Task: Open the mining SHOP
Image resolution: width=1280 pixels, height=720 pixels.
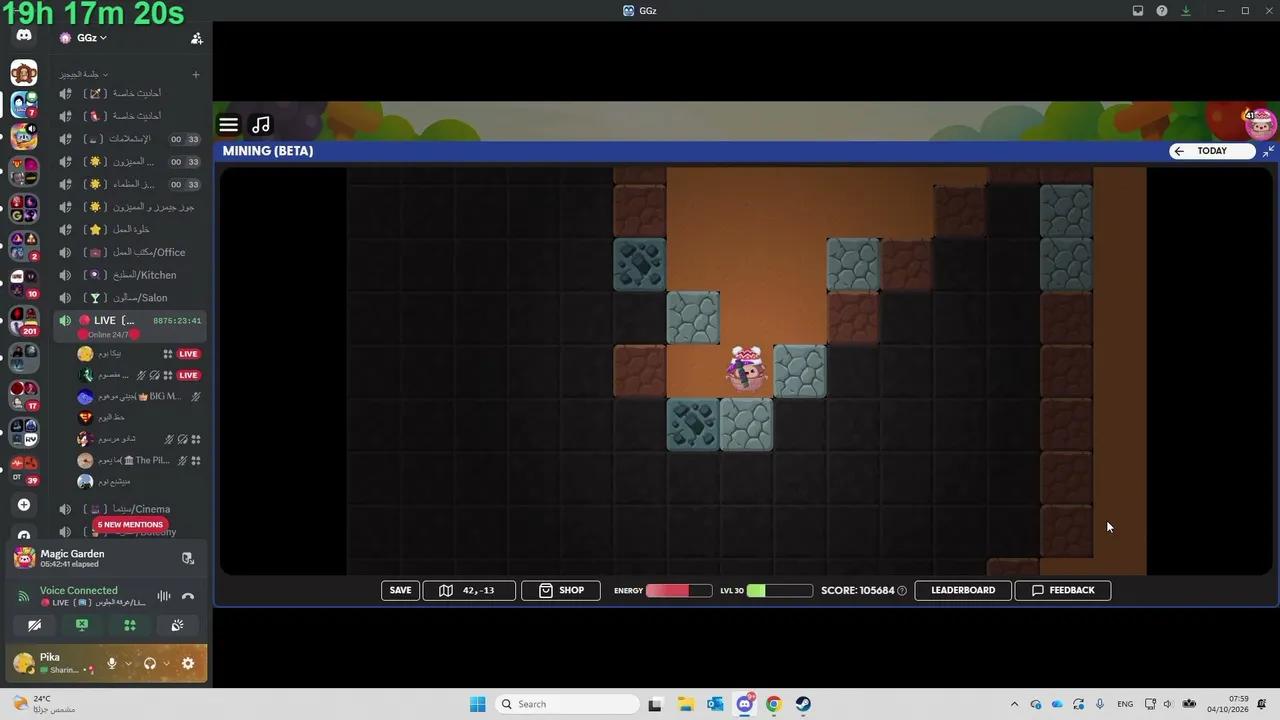Action: (561, 590)
